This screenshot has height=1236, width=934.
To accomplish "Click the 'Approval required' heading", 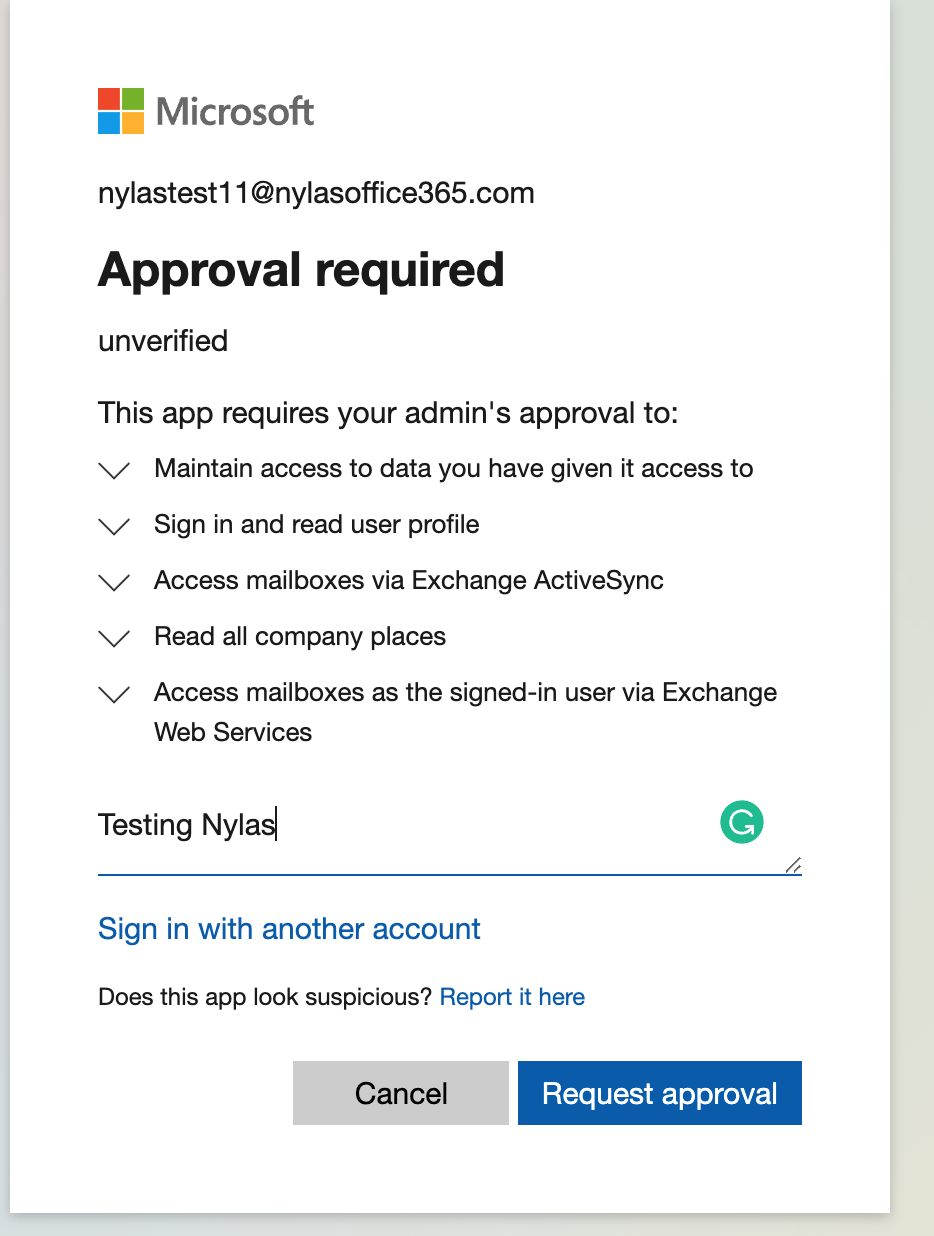I will [x=301, y=269].
